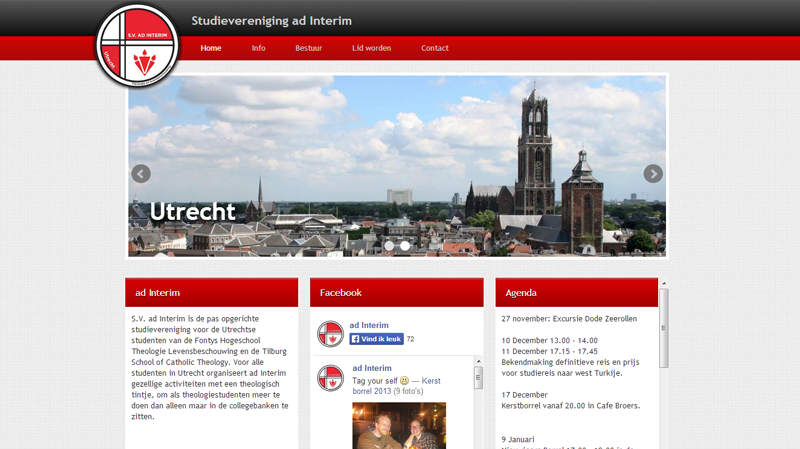Click the Studievereniging ad Interim site title

tap(271, 21)
